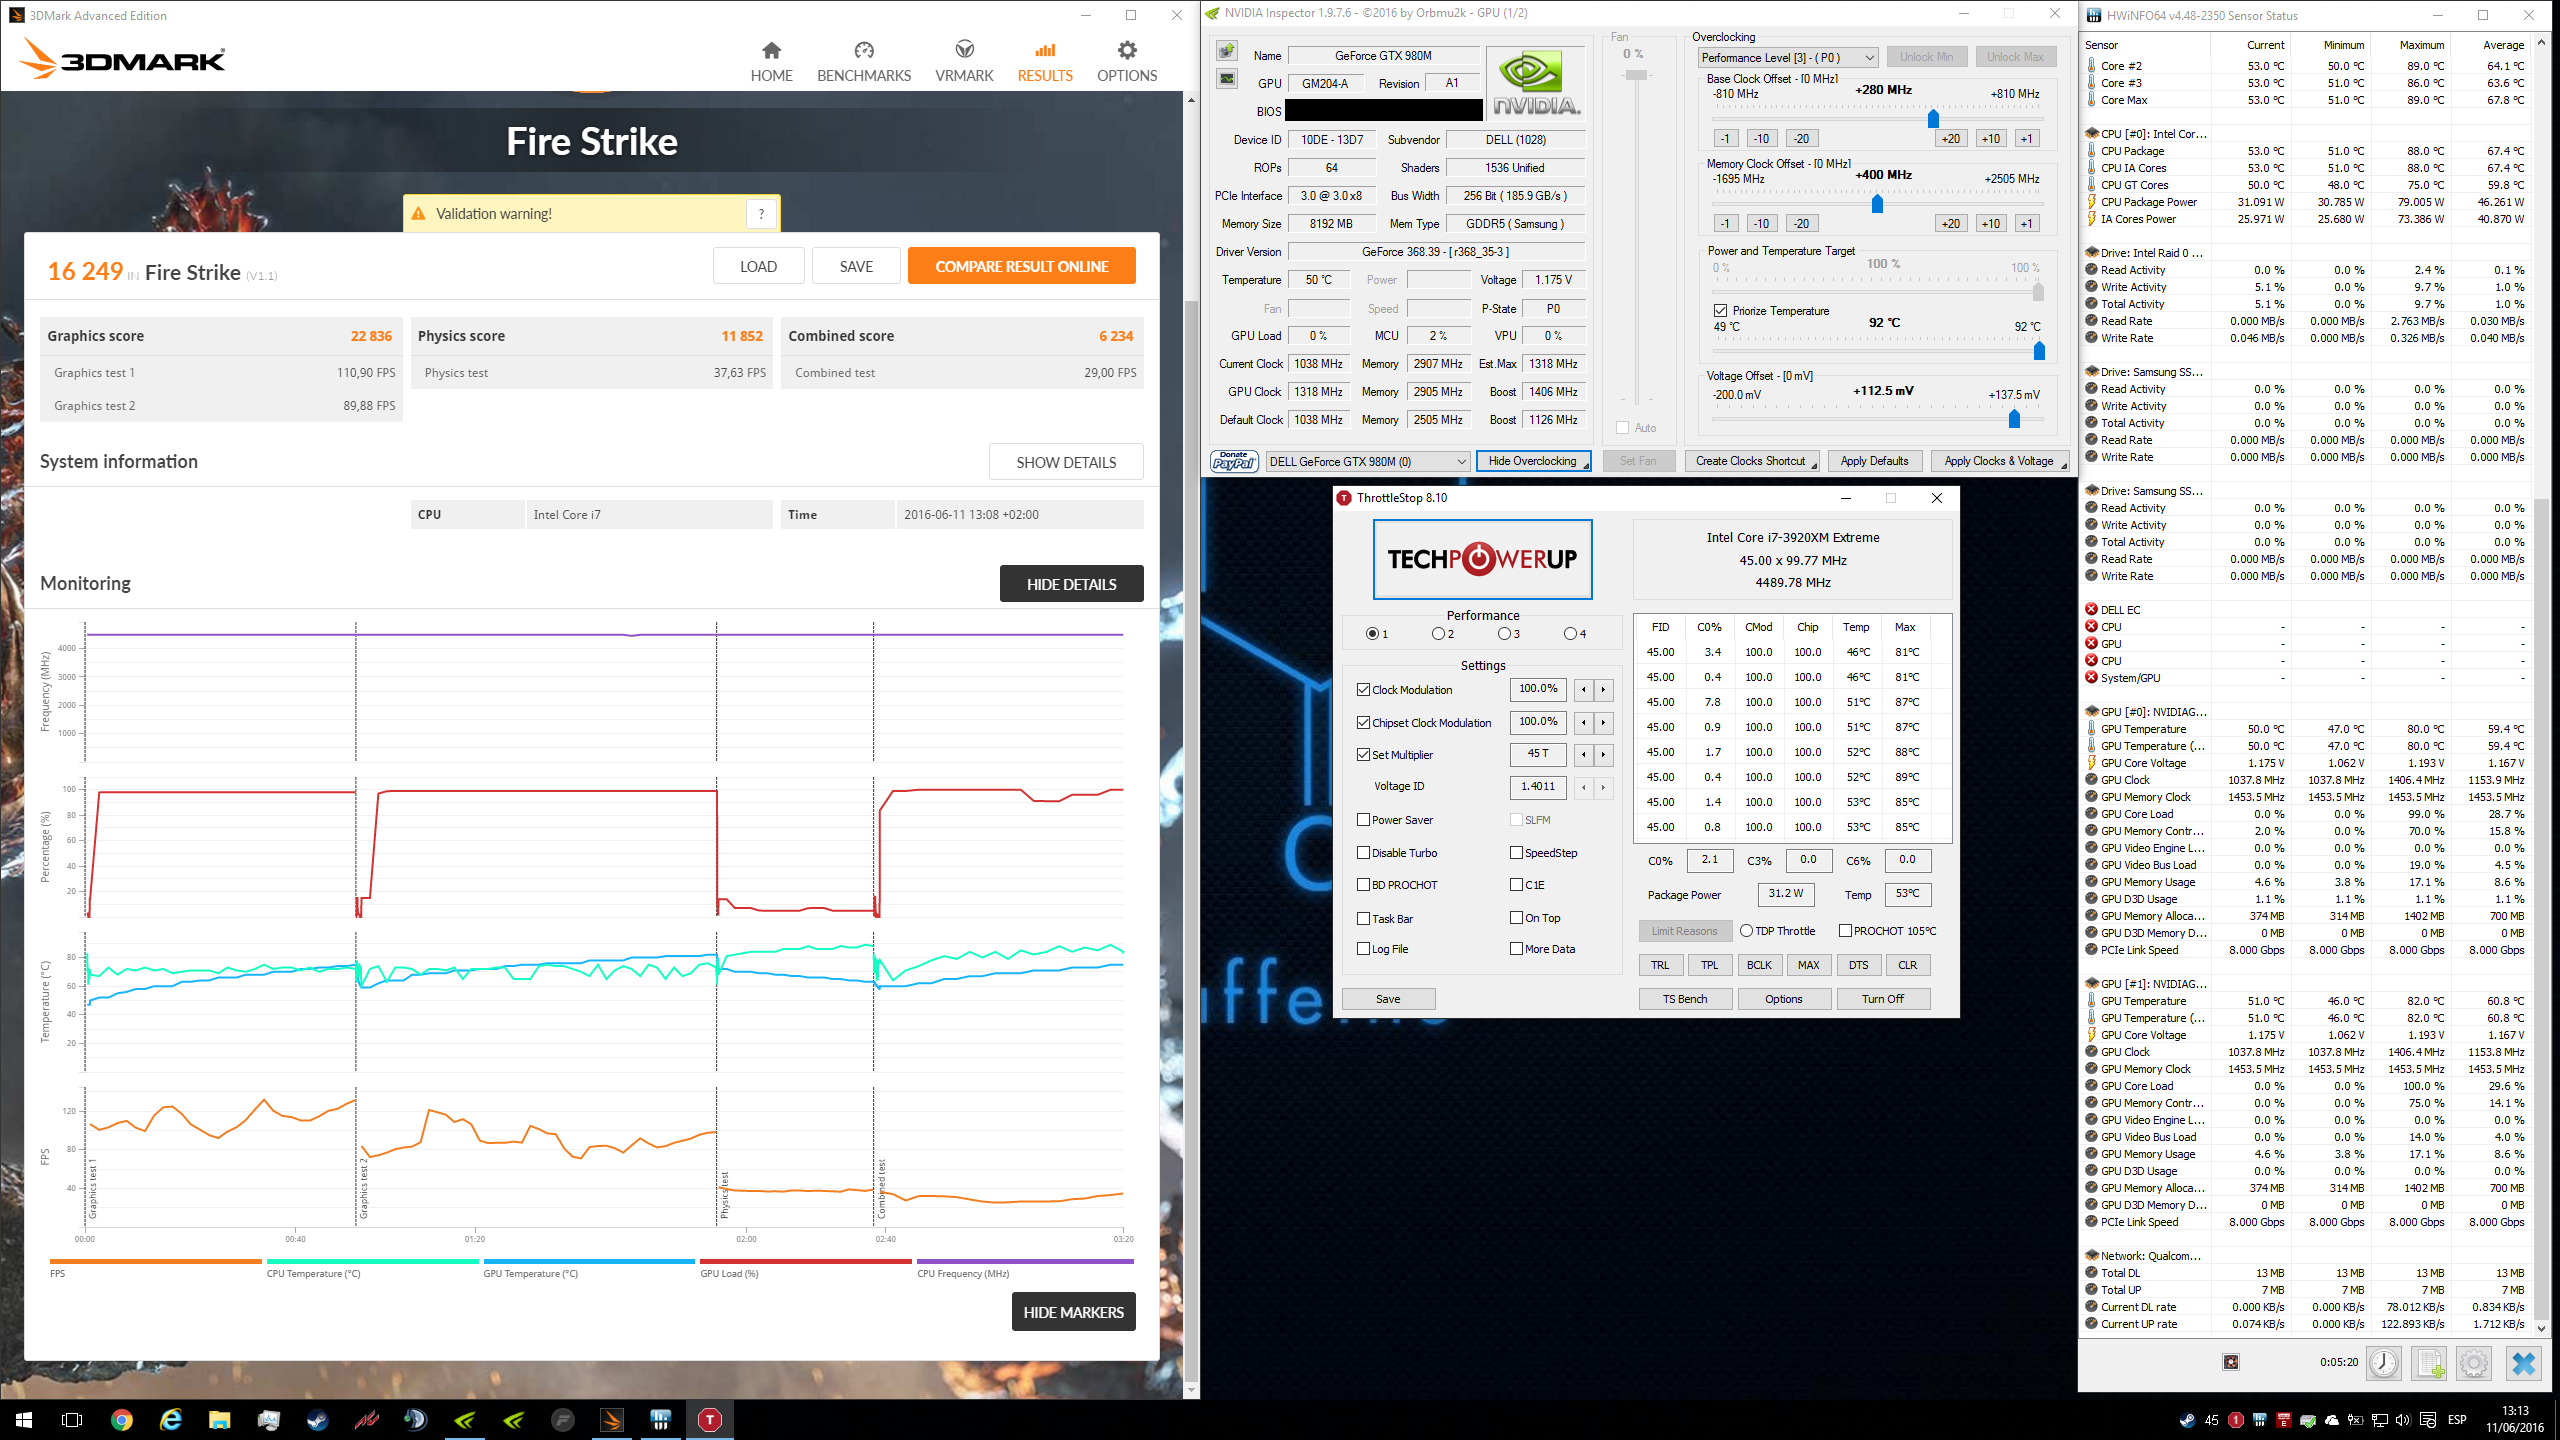Image resolution: width=2560 pixels, height=1440 pixels.
Task: Increase the Set Multiplier value arrow
Action: click(x=1603, y=755)
